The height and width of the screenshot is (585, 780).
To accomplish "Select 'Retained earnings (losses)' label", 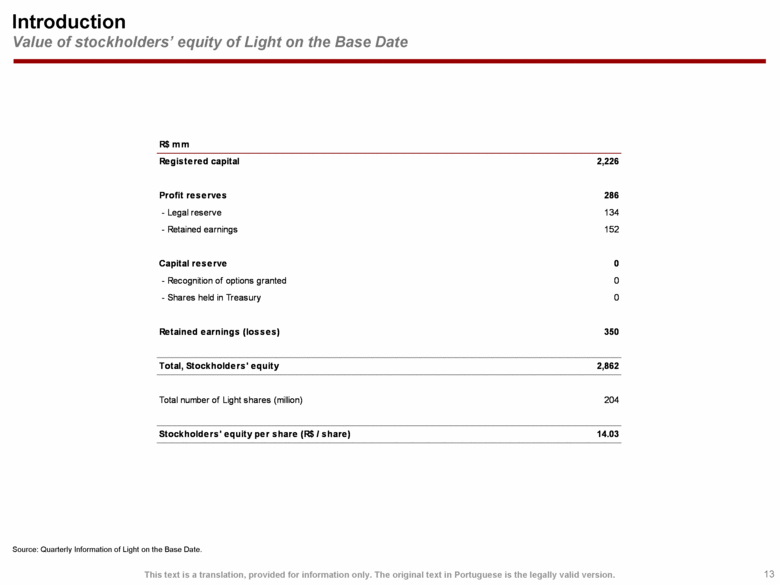I will [219, 332].
